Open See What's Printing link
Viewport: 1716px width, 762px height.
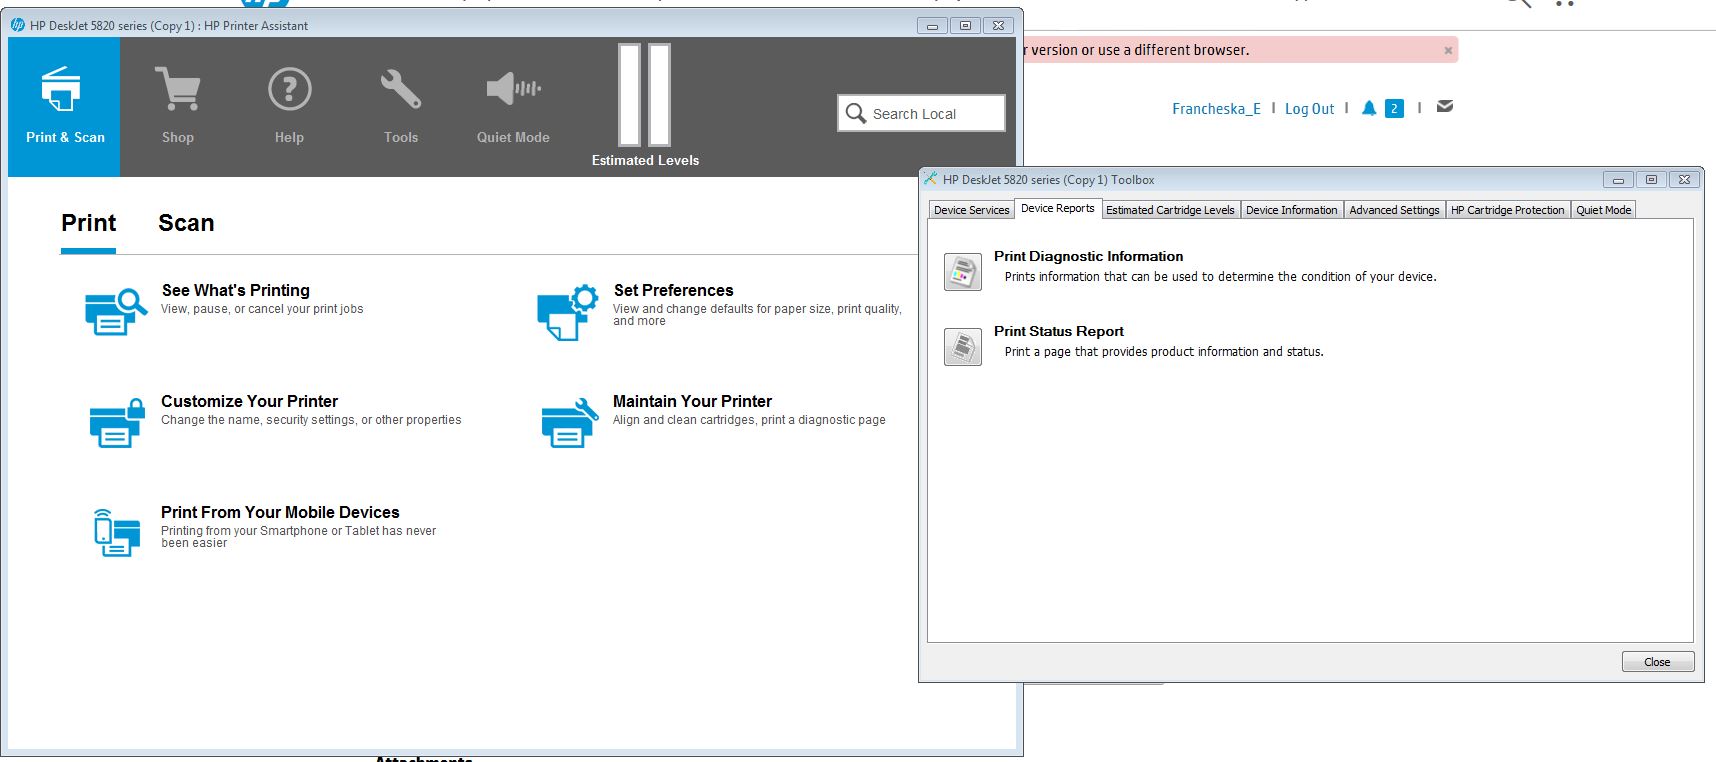point(235,290)
